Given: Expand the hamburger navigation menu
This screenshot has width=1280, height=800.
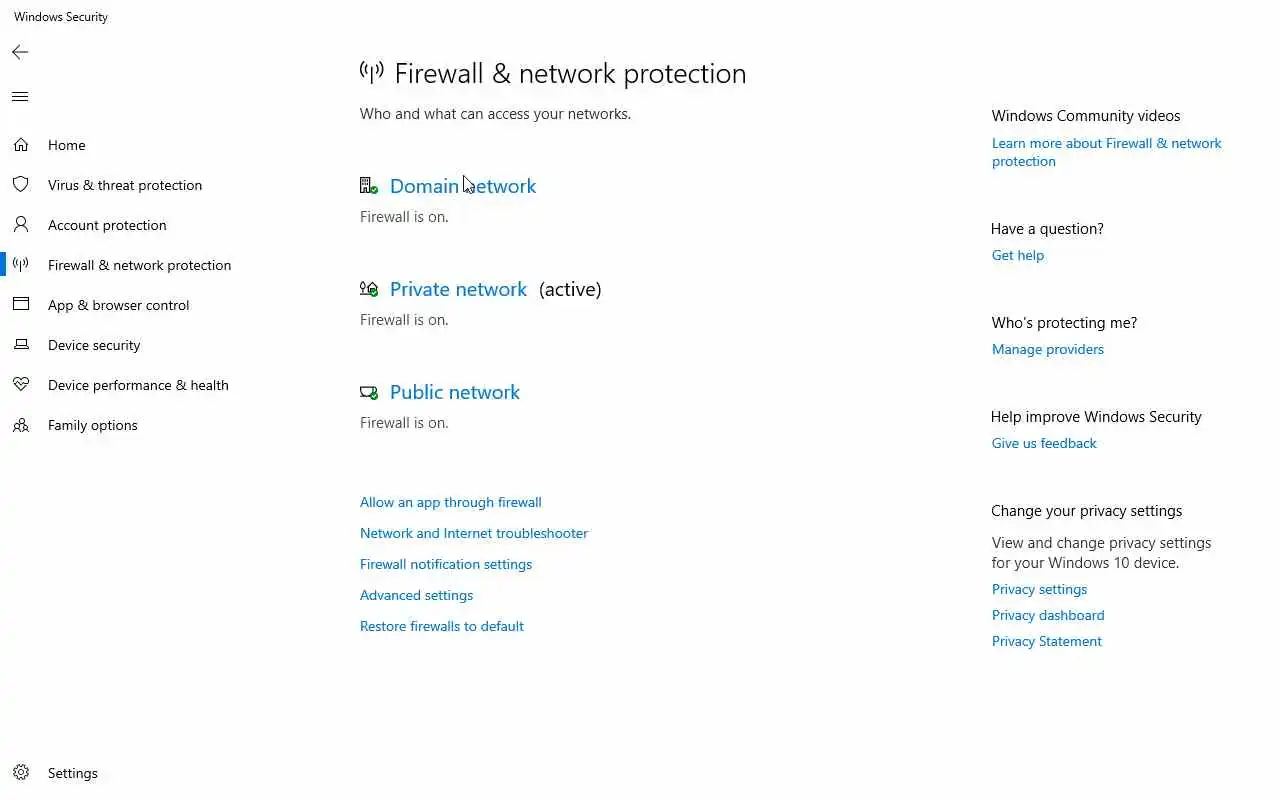Looking at the screenshot, I should tap(20, 97).
